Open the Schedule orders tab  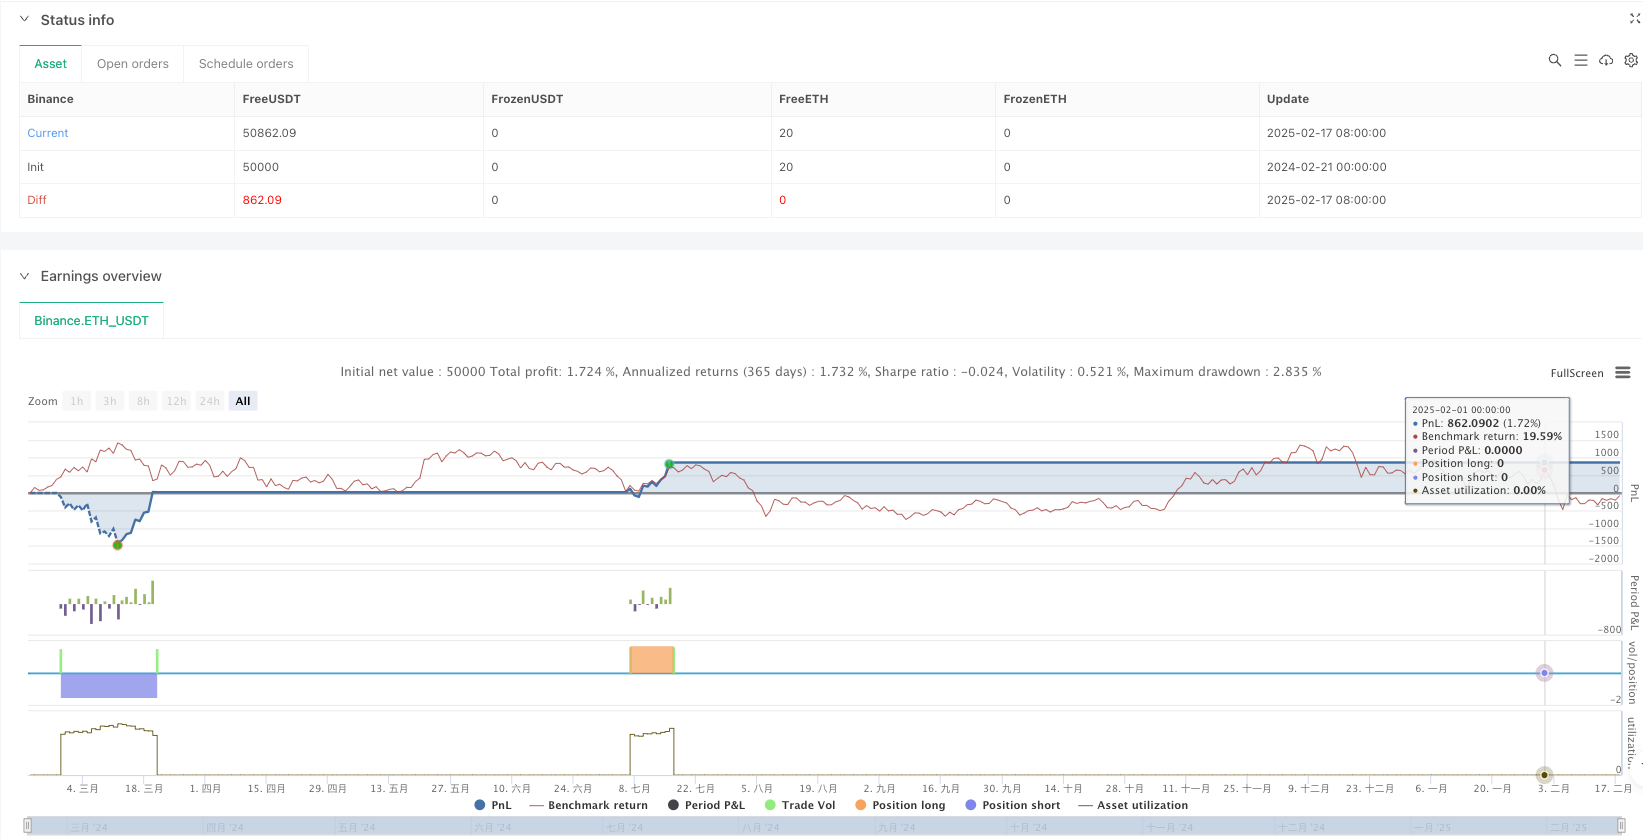pos(246,64)
